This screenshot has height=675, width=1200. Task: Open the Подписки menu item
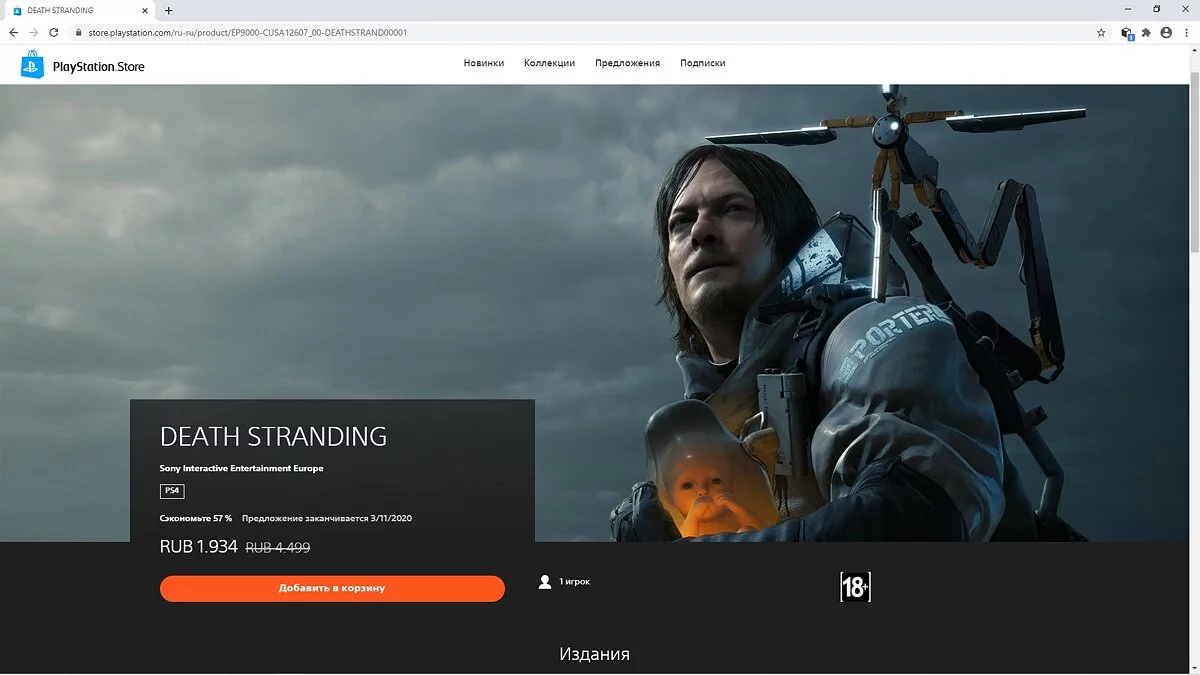[x=702, y=63]
